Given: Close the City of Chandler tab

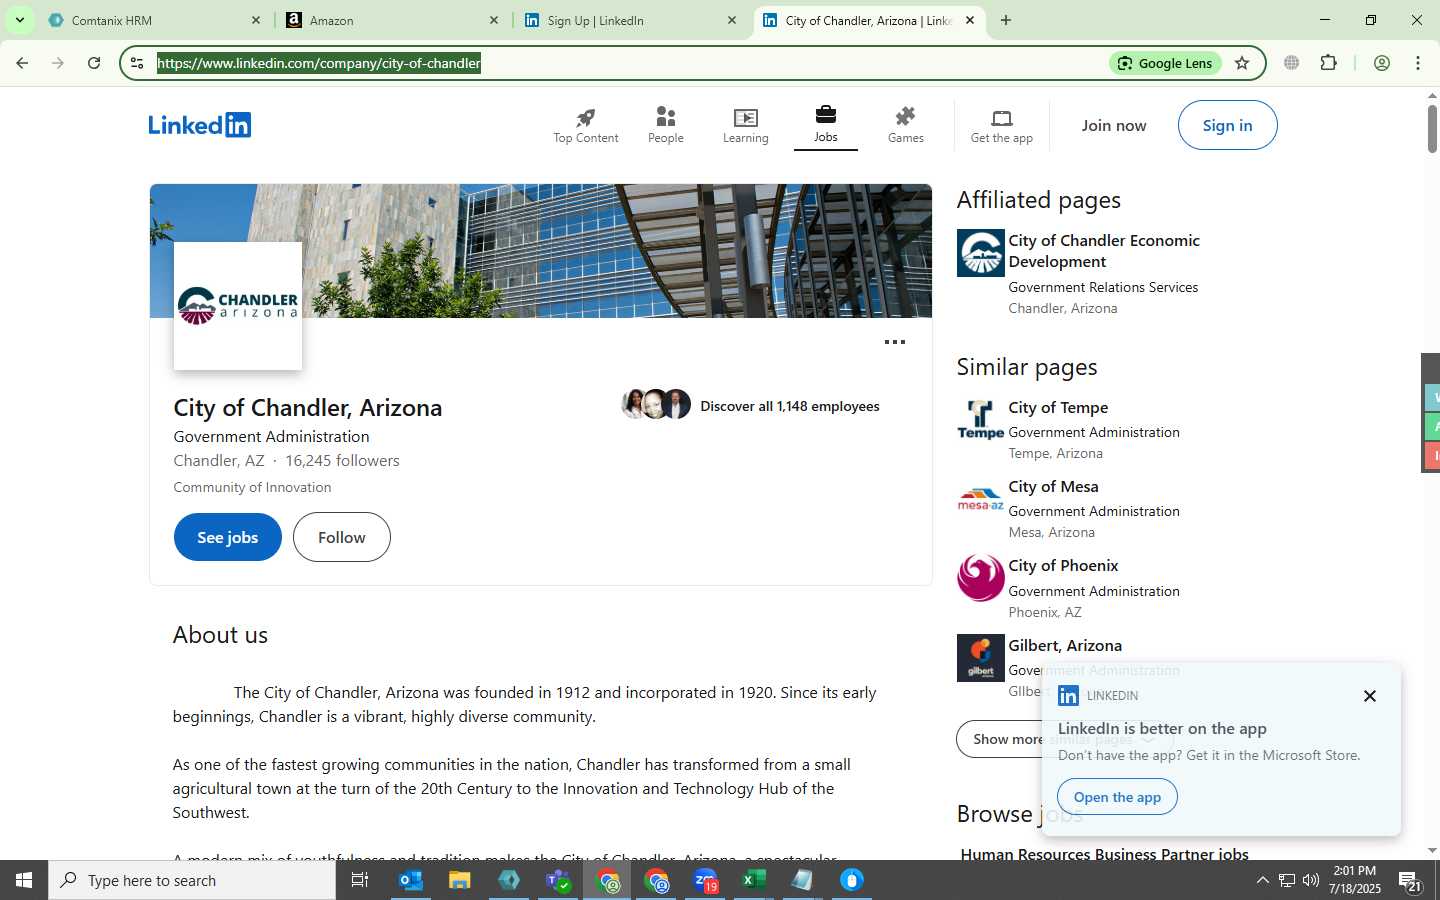Looking at the screenshot, I should pyautogui.click(x=970, y=20).
